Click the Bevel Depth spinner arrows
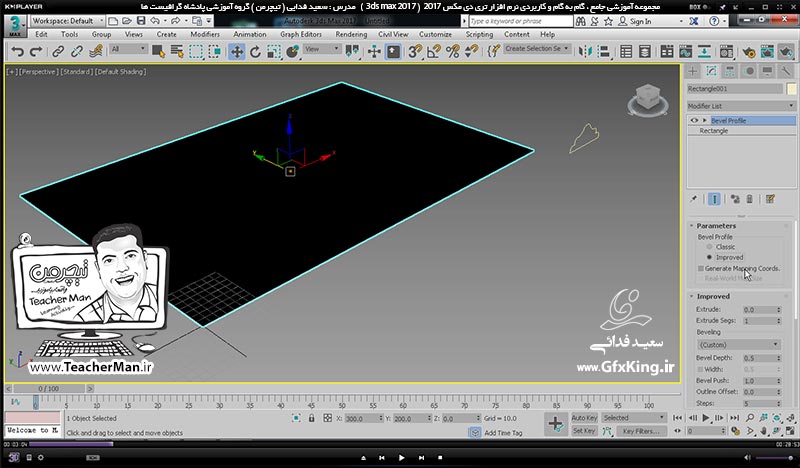 779,358
